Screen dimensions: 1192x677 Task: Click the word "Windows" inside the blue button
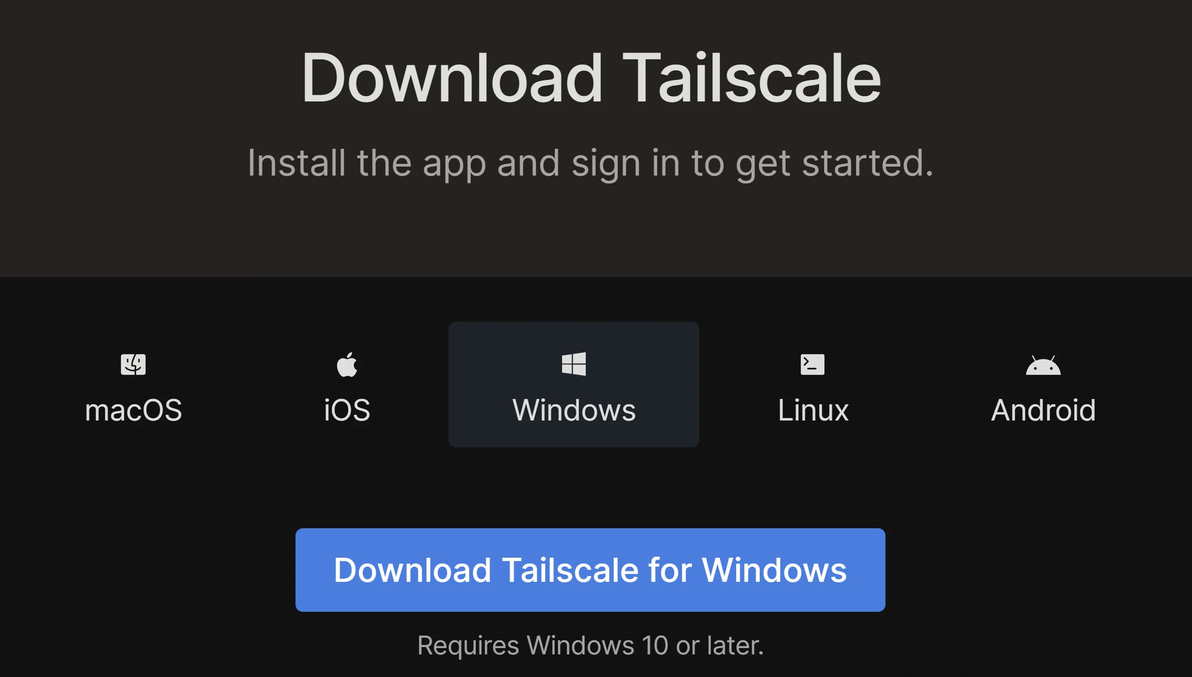(x=774, y=570)
